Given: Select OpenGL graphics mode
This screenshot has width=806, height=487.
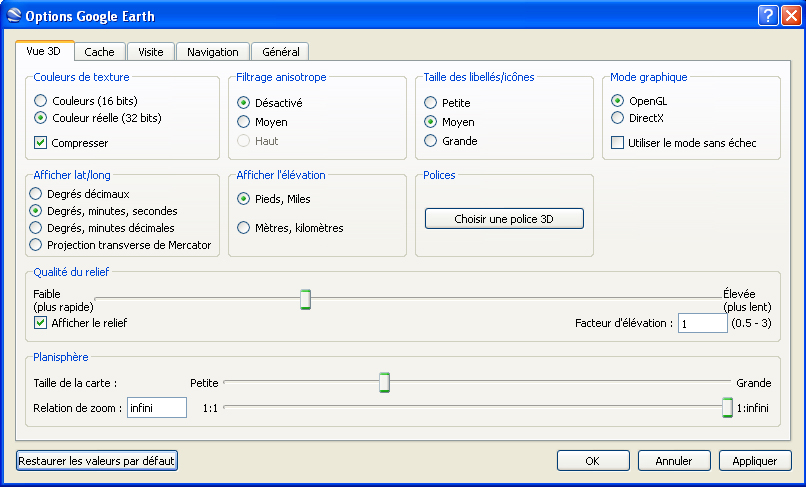Looking at the screenshot, I should coord(639,101).
